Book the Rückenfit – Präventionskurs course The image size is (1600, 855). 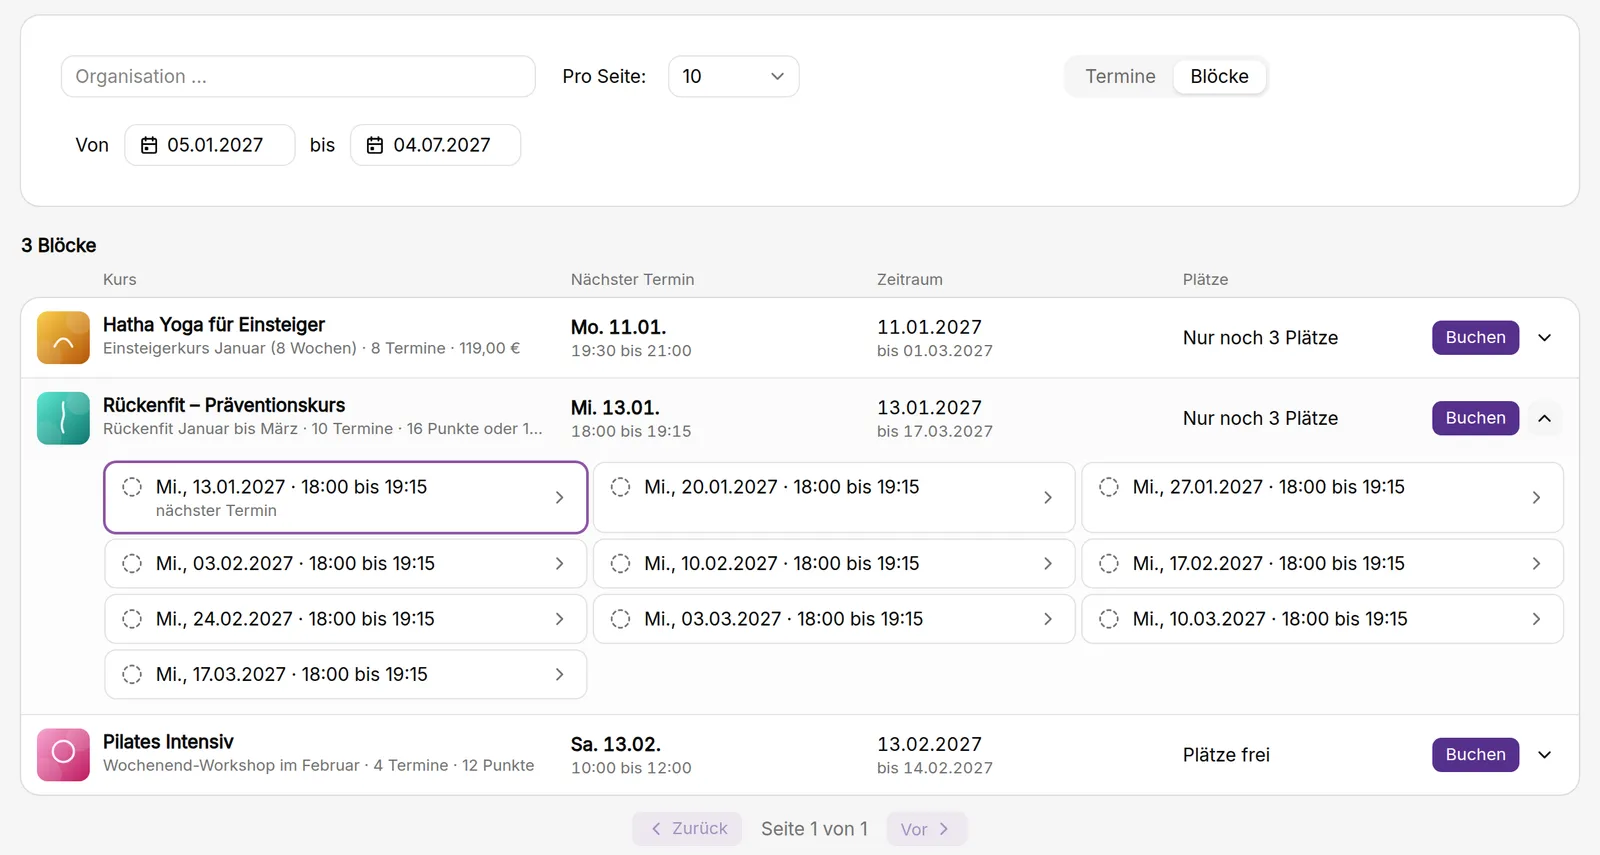pos(1475,418)
